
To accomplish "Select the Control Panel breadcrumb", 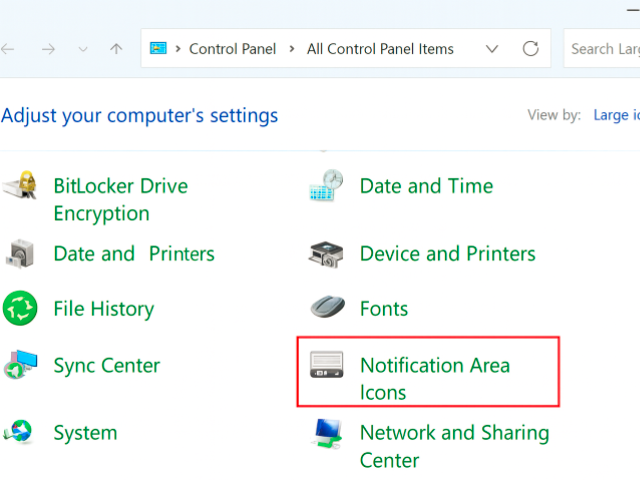I will point(232,48).
